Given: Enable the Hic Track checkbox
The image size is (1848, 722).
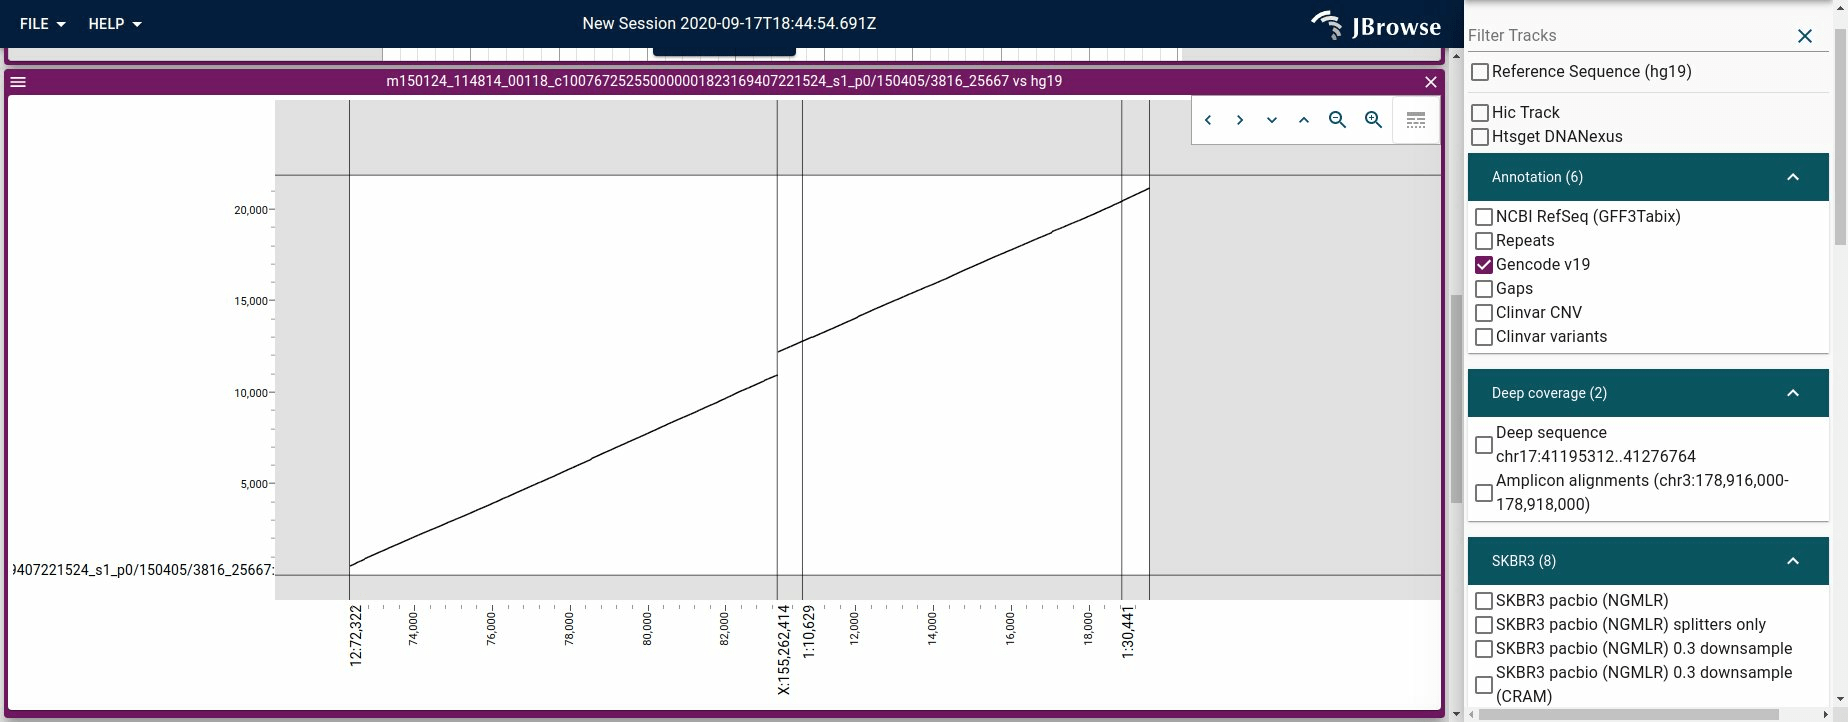Looking at the screenshot, I should pyautogui.click(x=1480, y=113).
